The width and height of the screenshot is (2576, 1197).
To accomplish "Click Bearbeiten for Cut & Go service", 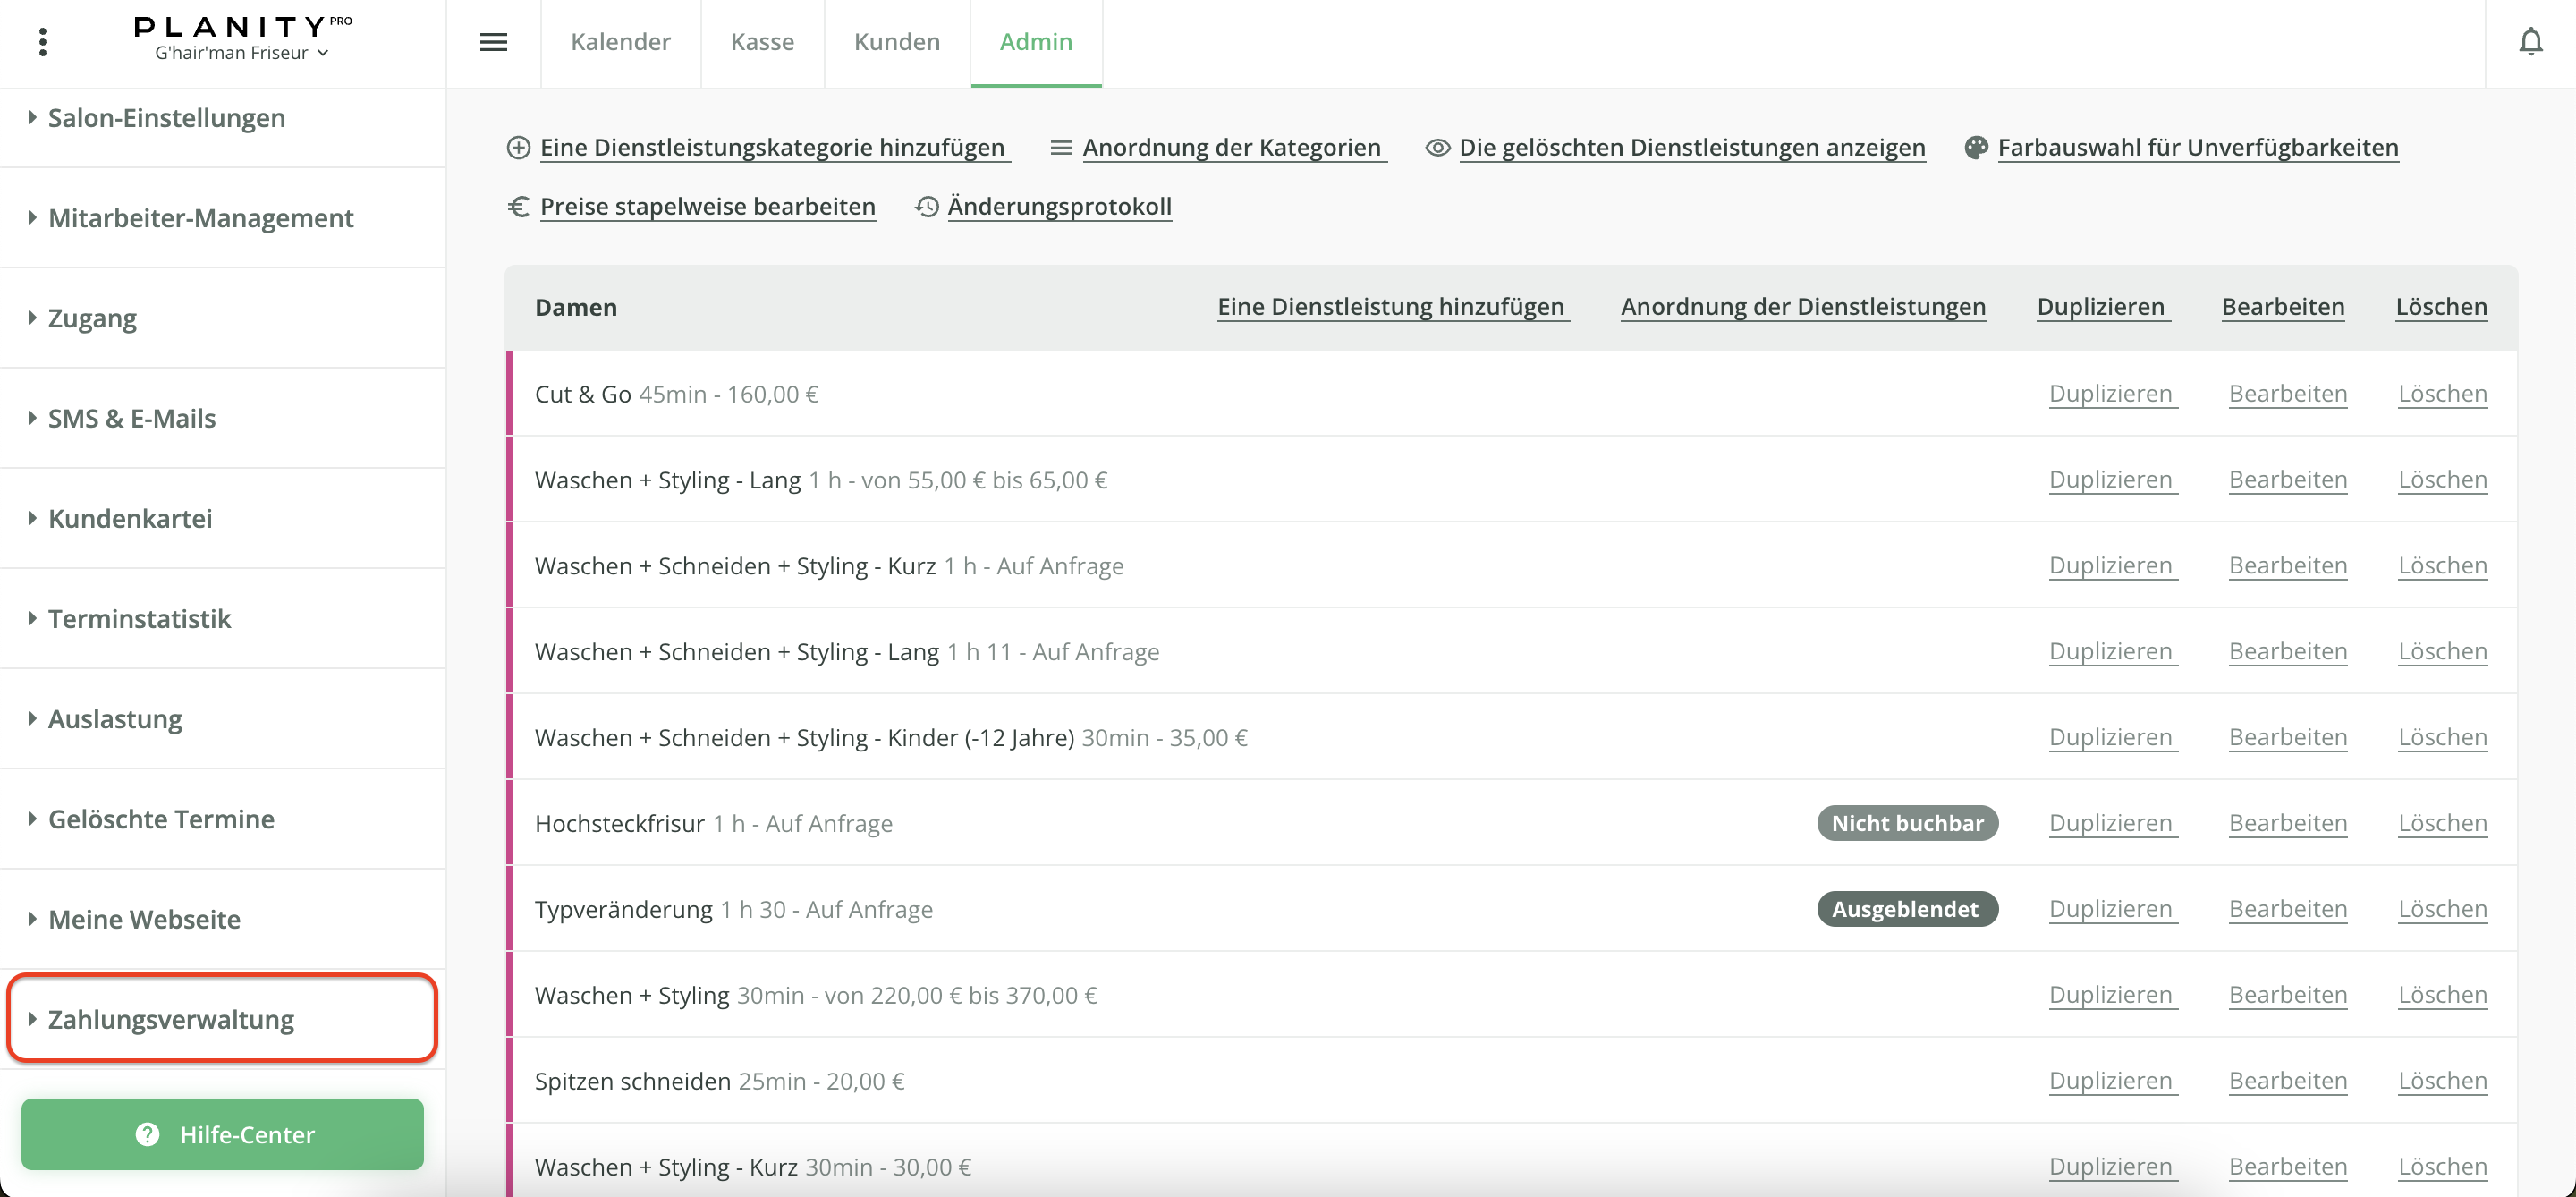I will pos(2287,394).
